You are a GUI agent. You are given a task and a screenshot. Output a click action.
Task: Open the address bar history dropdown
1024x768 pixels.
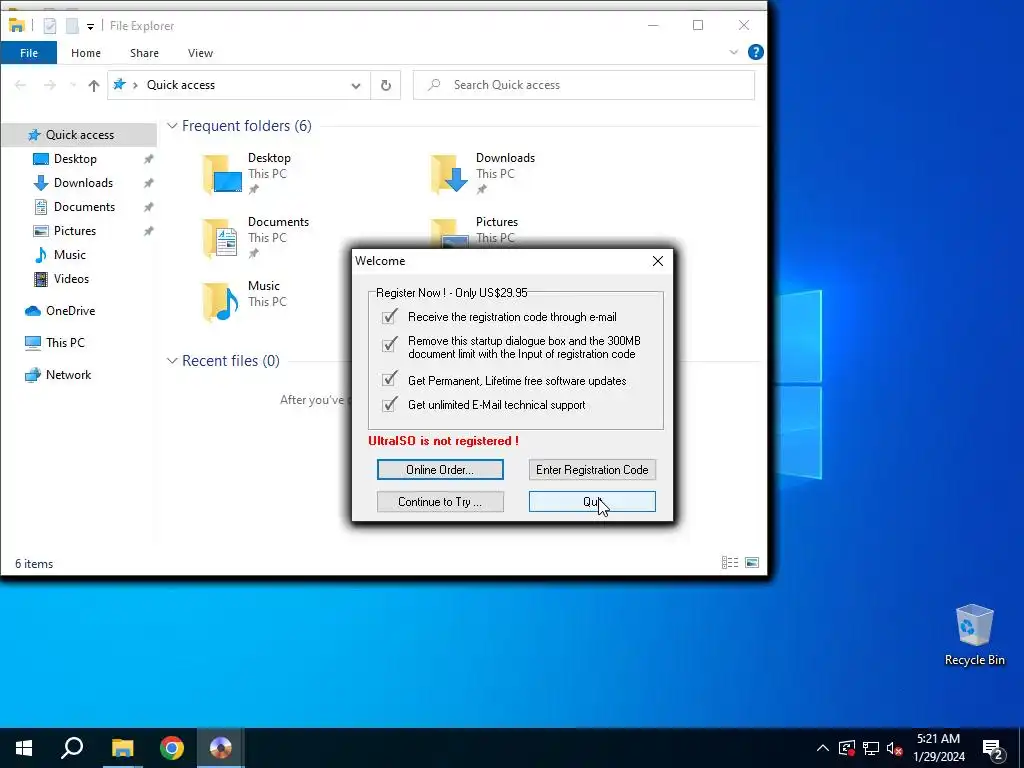pyautogui.click(x=356, y=86)
